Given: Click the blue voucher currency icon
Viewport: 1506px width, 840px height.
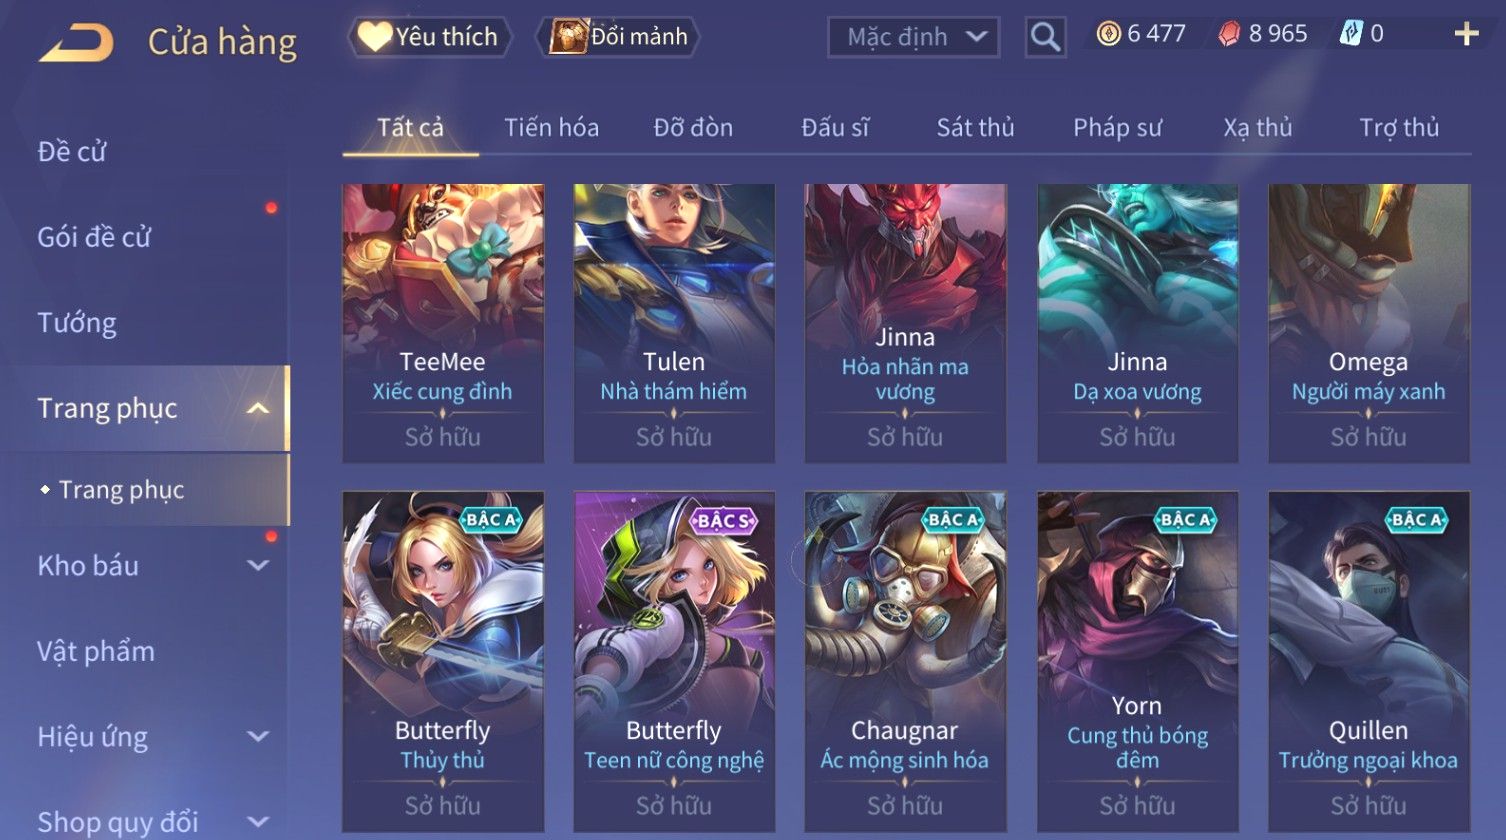Looking at the screenshot, I should click(1351, 34).
